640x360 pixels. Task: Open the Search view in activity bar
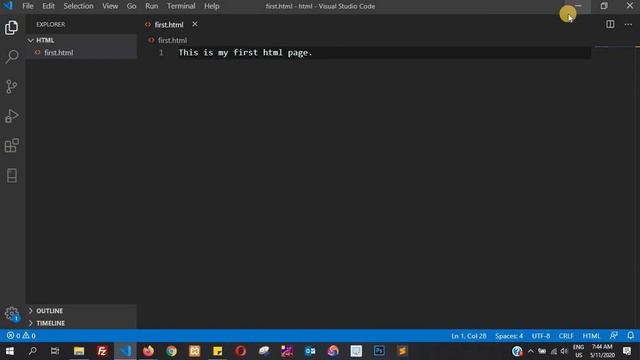(x=11, y=57)
